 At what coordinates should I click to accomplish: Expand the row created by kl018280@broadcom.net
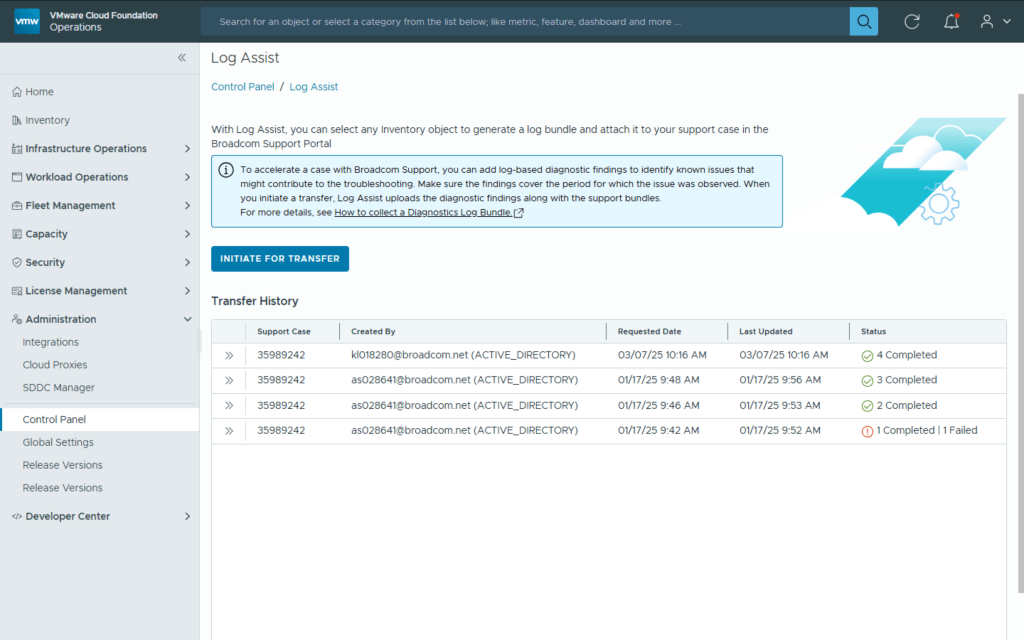click(x=229, y=355)
